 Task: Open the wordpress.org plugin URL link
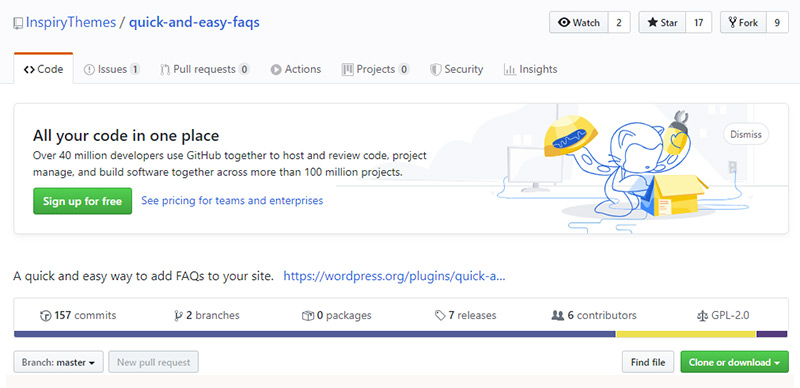tap(394, 276)
